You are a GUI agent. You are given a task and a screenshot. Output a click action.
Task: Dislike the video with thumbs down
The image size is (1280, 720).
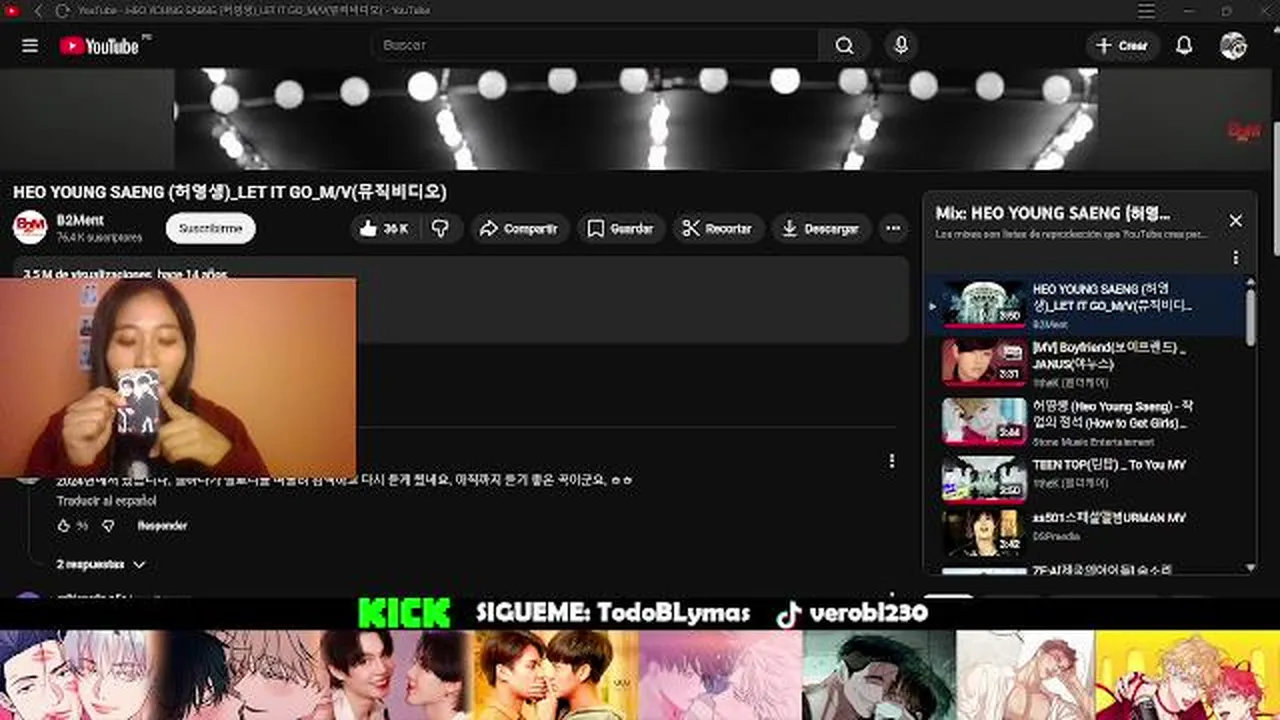pyautogui.click(x=440, y=228)
